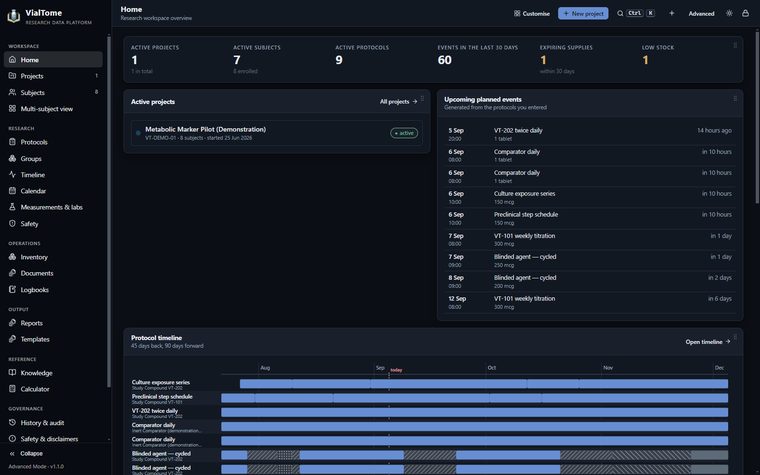The height and width of the screenshot is (475, 760).
Task: Click the Active subjects count 7
Action: (237, 60)
